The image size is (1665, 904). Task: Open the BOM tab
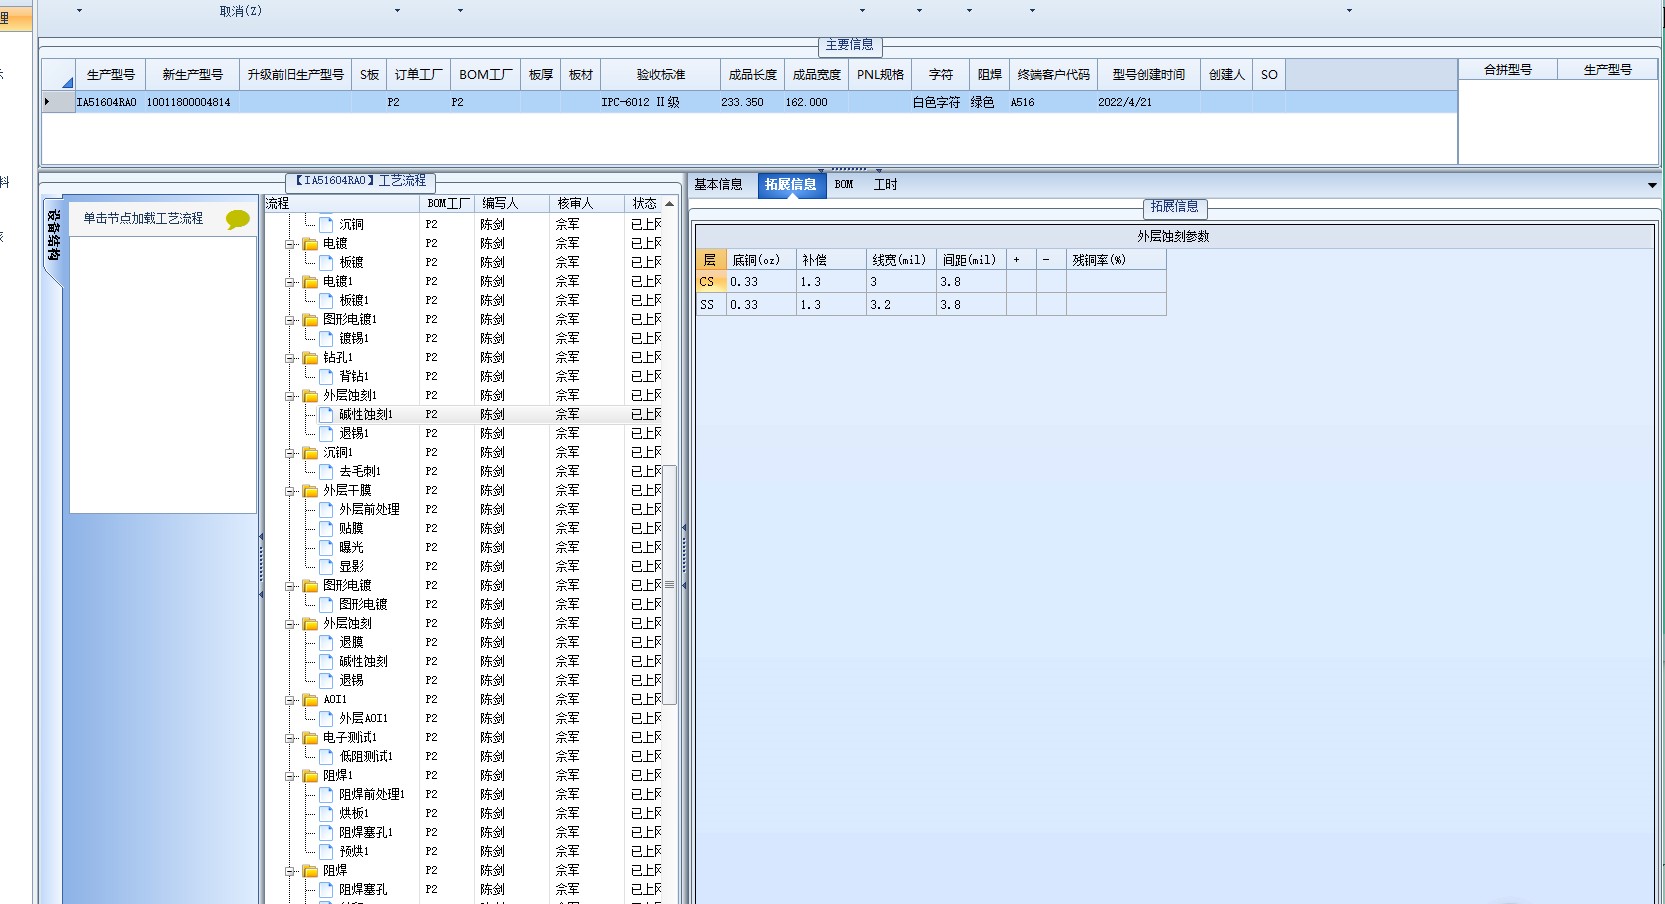pos(844,185)
